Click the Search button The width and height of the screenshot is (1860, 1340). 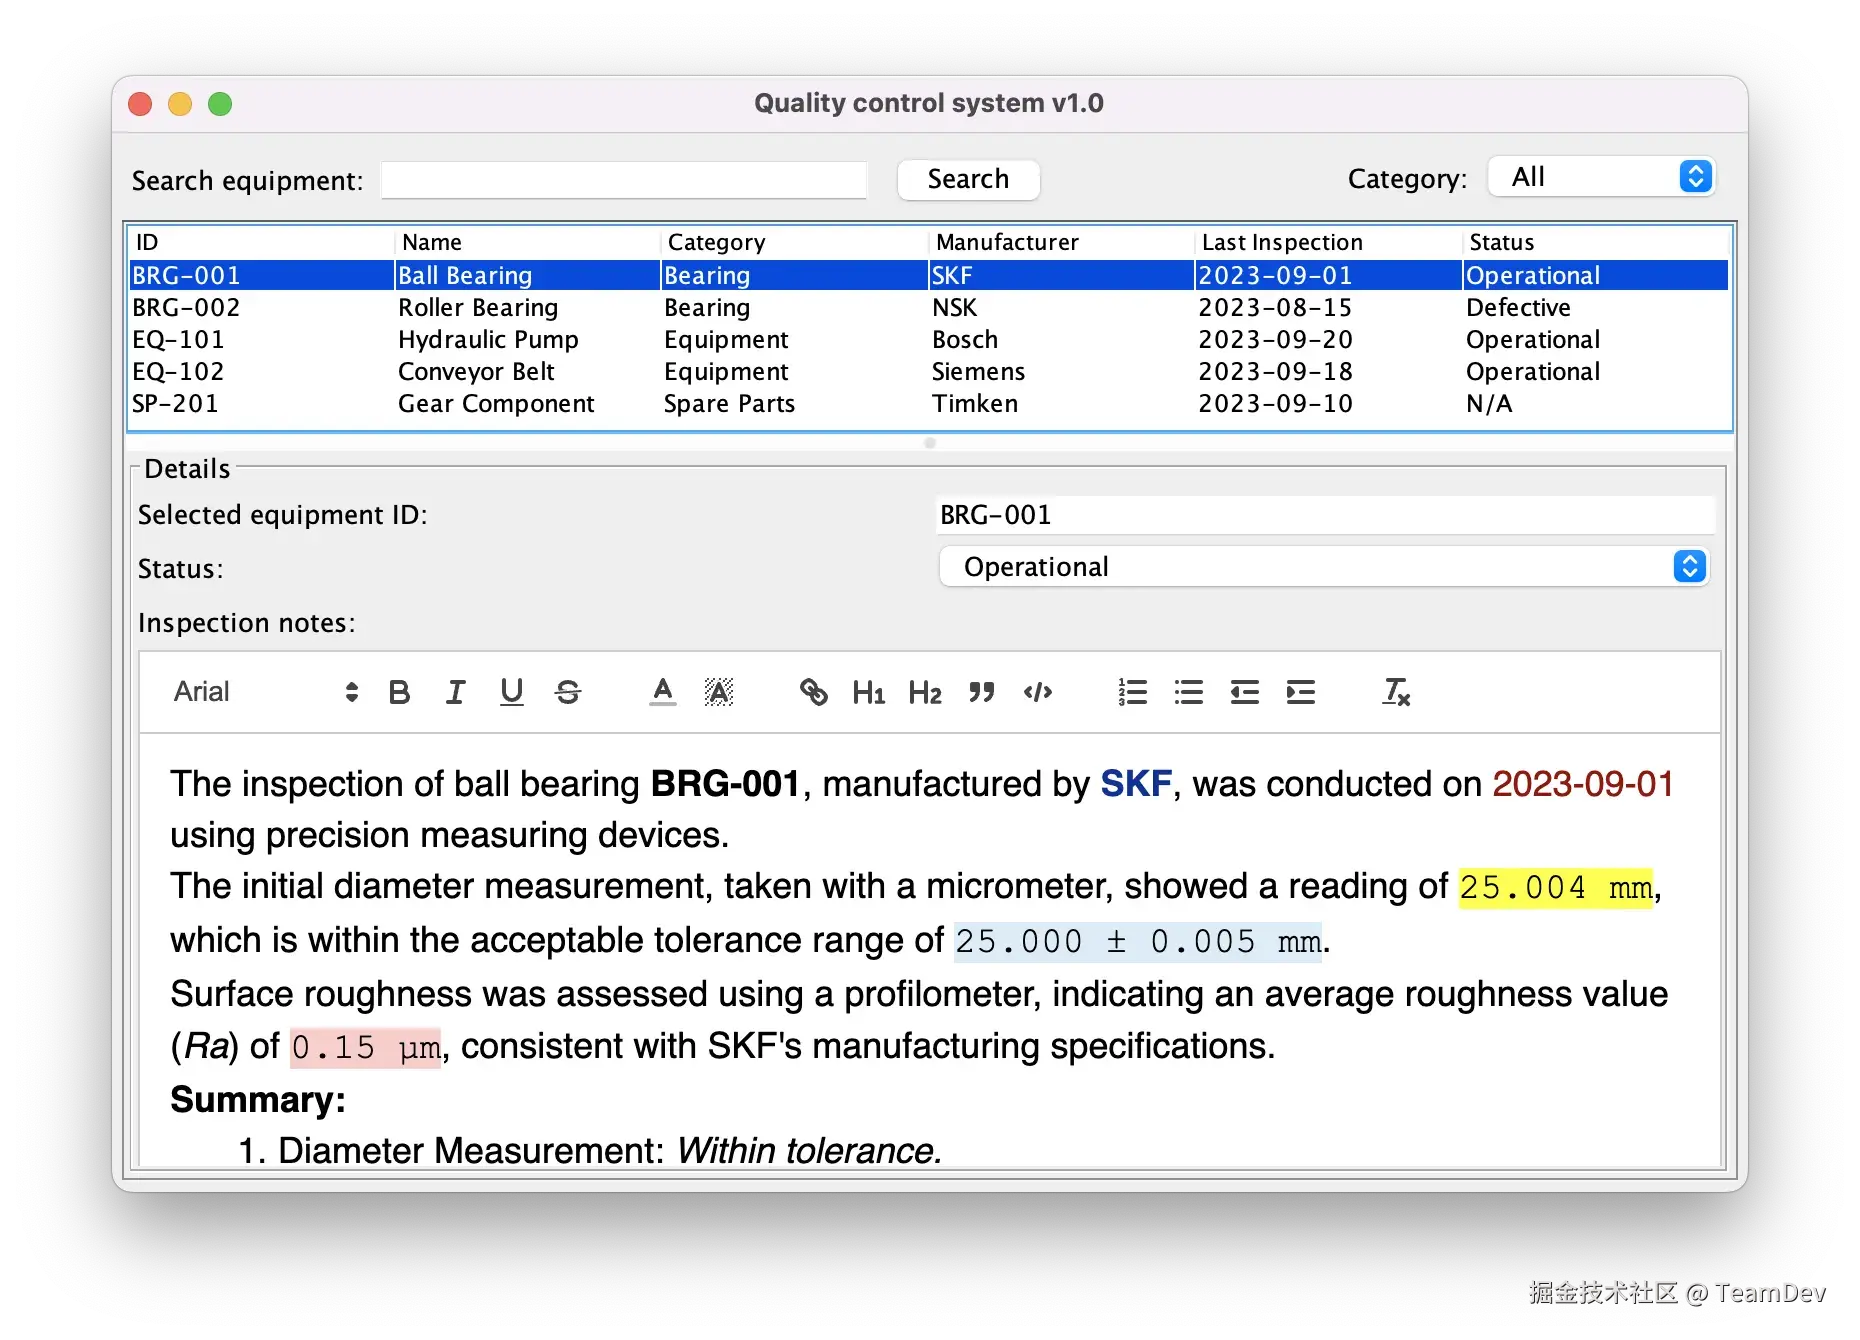coord(967,180)
